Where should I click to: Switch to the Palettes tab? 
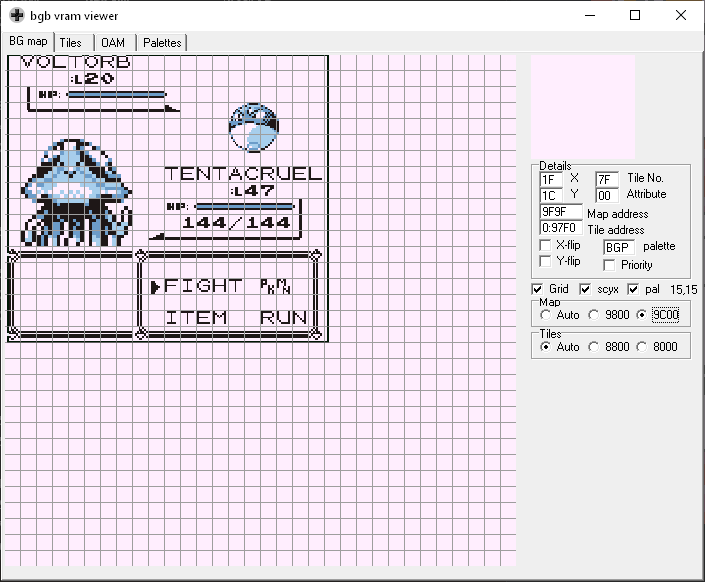(162, 43)
